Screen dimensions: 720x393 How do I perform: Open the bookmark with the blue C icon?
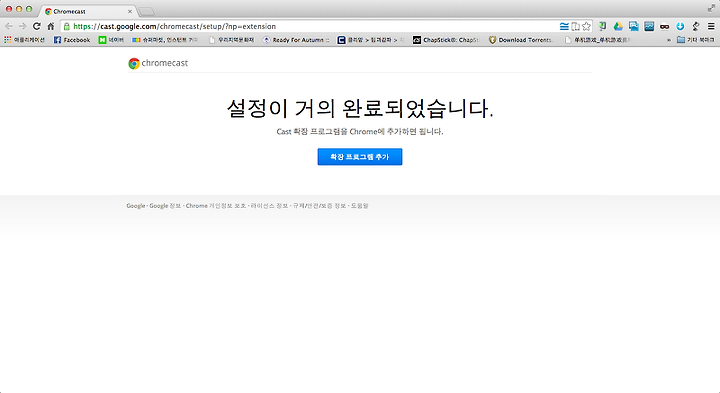(371, 40)
